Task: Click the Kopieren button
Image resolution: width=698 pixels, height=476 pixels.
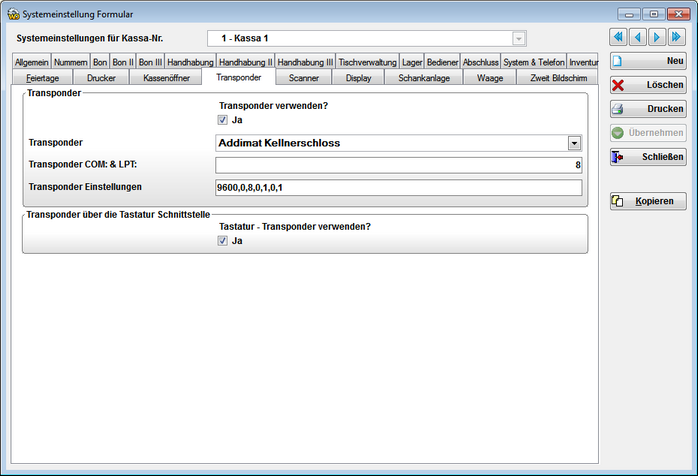Action: [648, 201]
